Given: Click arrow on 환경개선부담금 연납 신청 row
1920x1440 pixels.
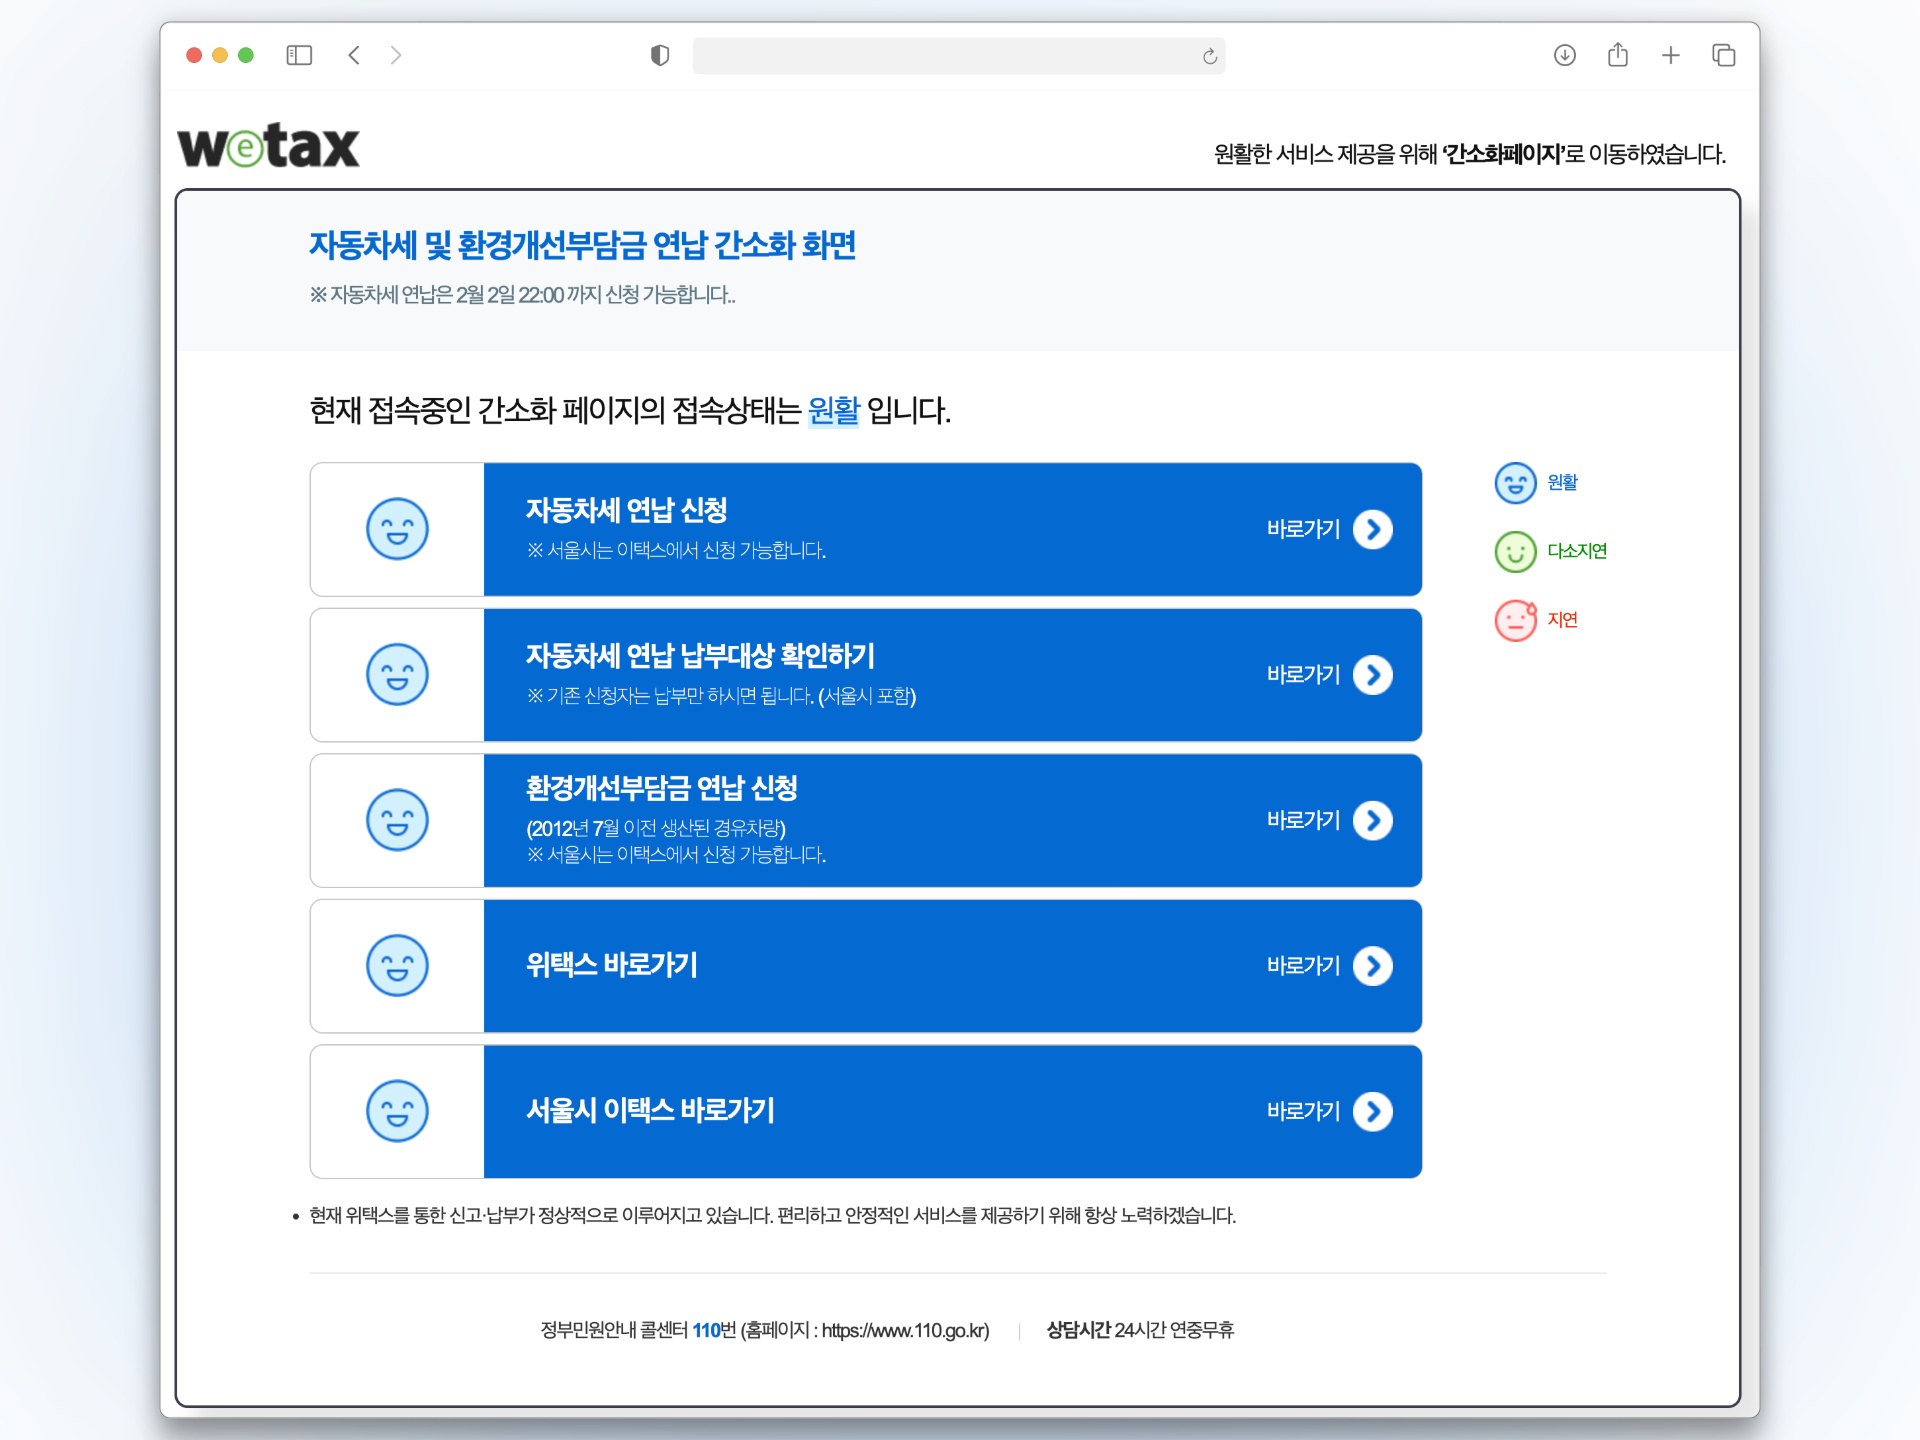Looking at the screenshot, I should pos(1372,820).
